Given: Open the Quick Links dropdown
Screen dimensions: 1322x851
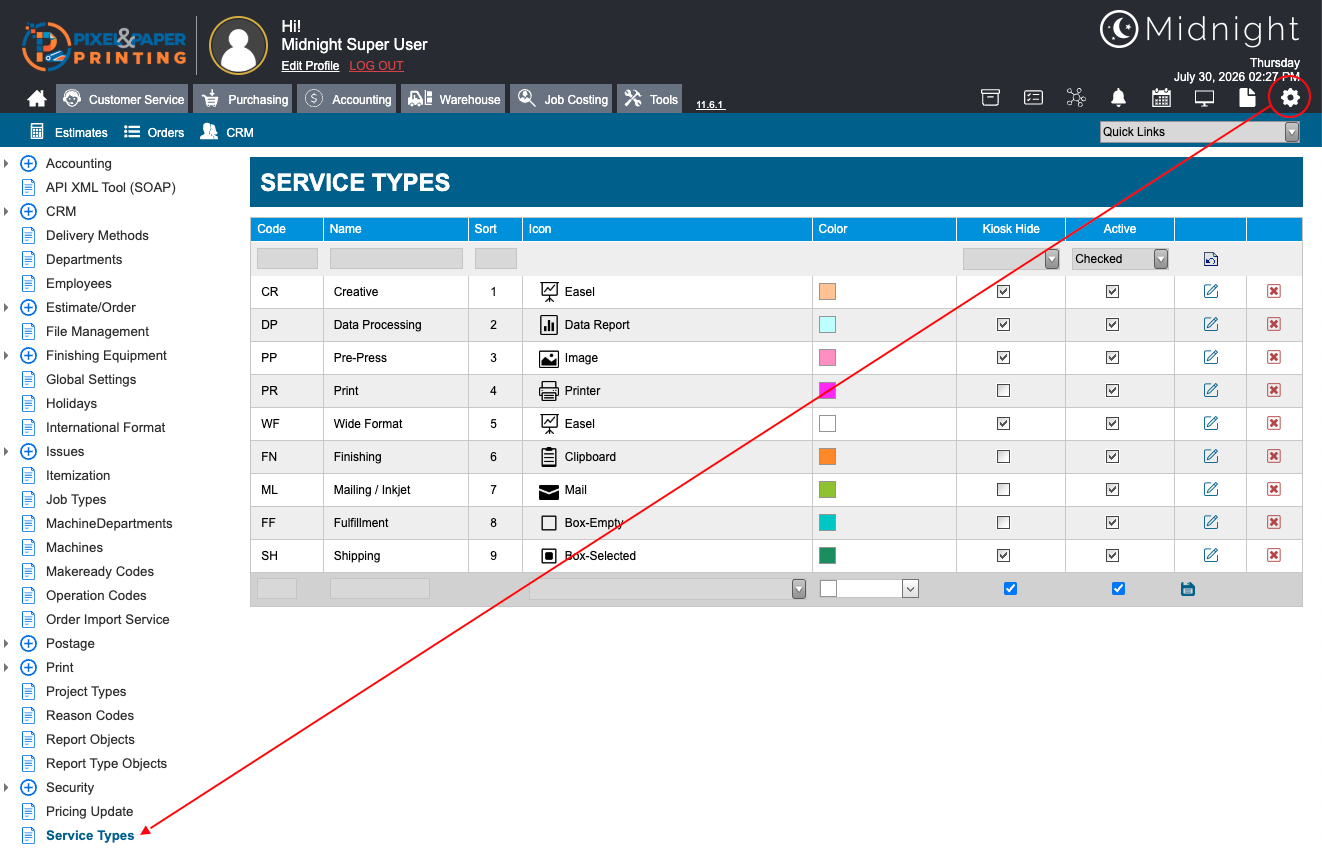Looking at the screenshot, I should 1199,132.
